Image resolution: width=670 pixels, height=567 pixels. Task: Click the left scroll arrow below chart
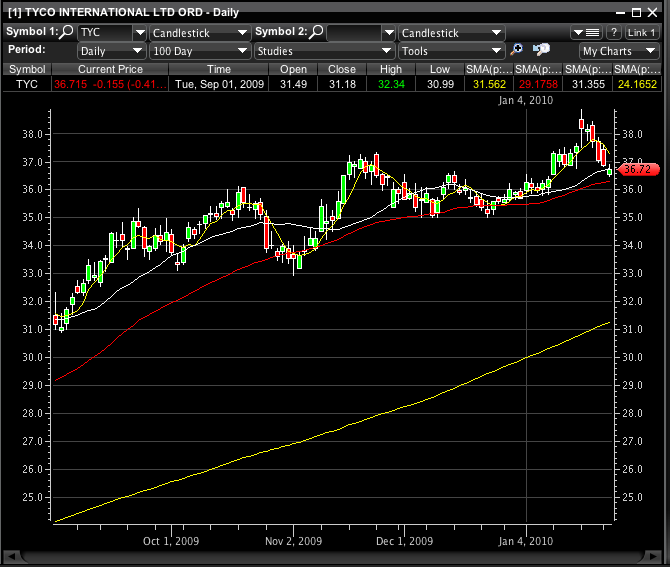pos(11,557)
